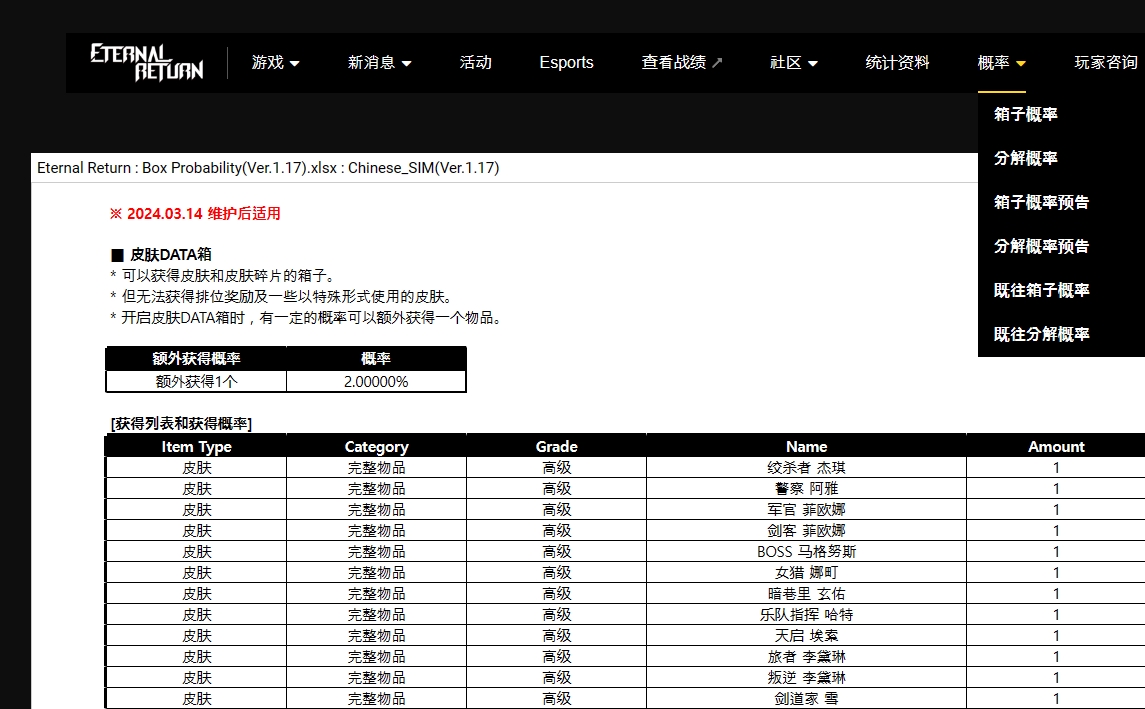Collapse the 概率 dropdown menu

[x=1001, y=63]
